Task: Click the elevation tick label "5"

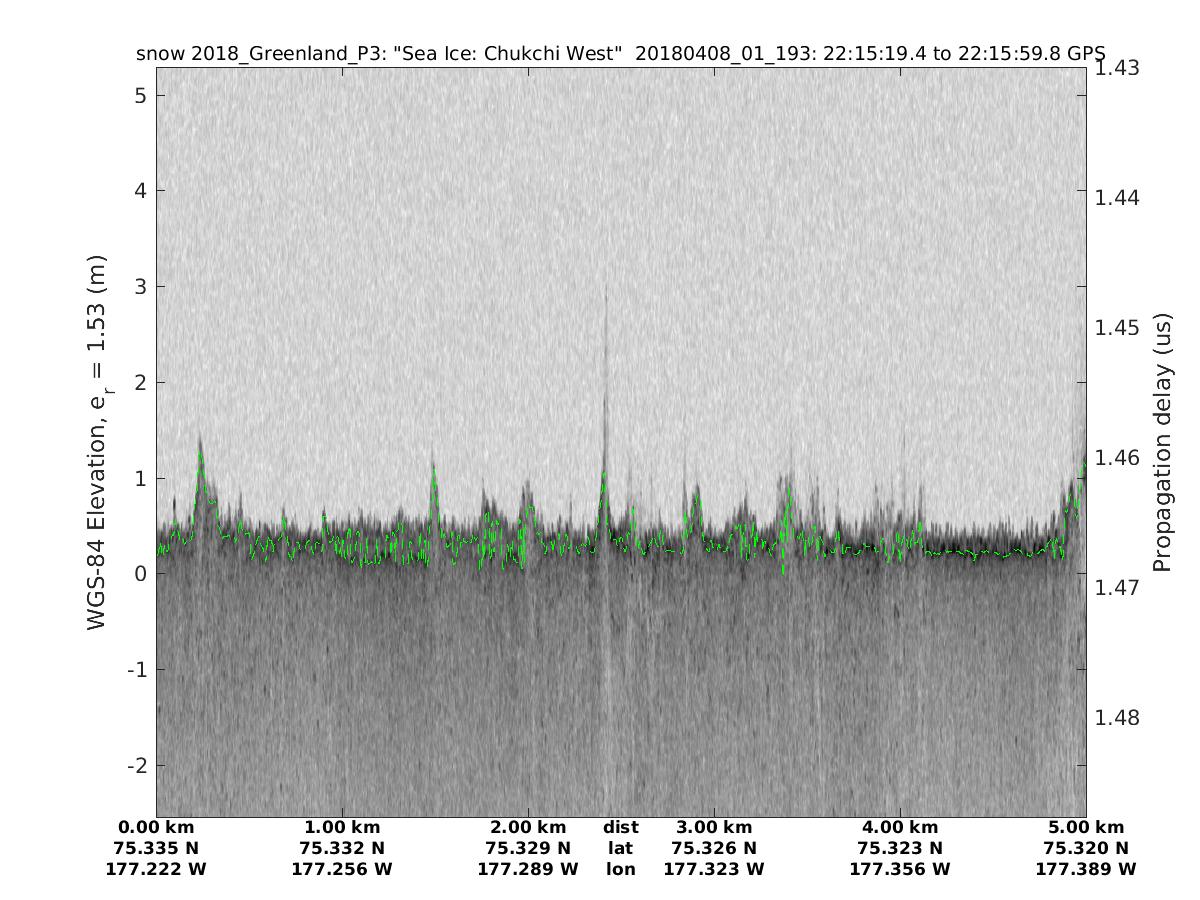Action: pos(142,95)
